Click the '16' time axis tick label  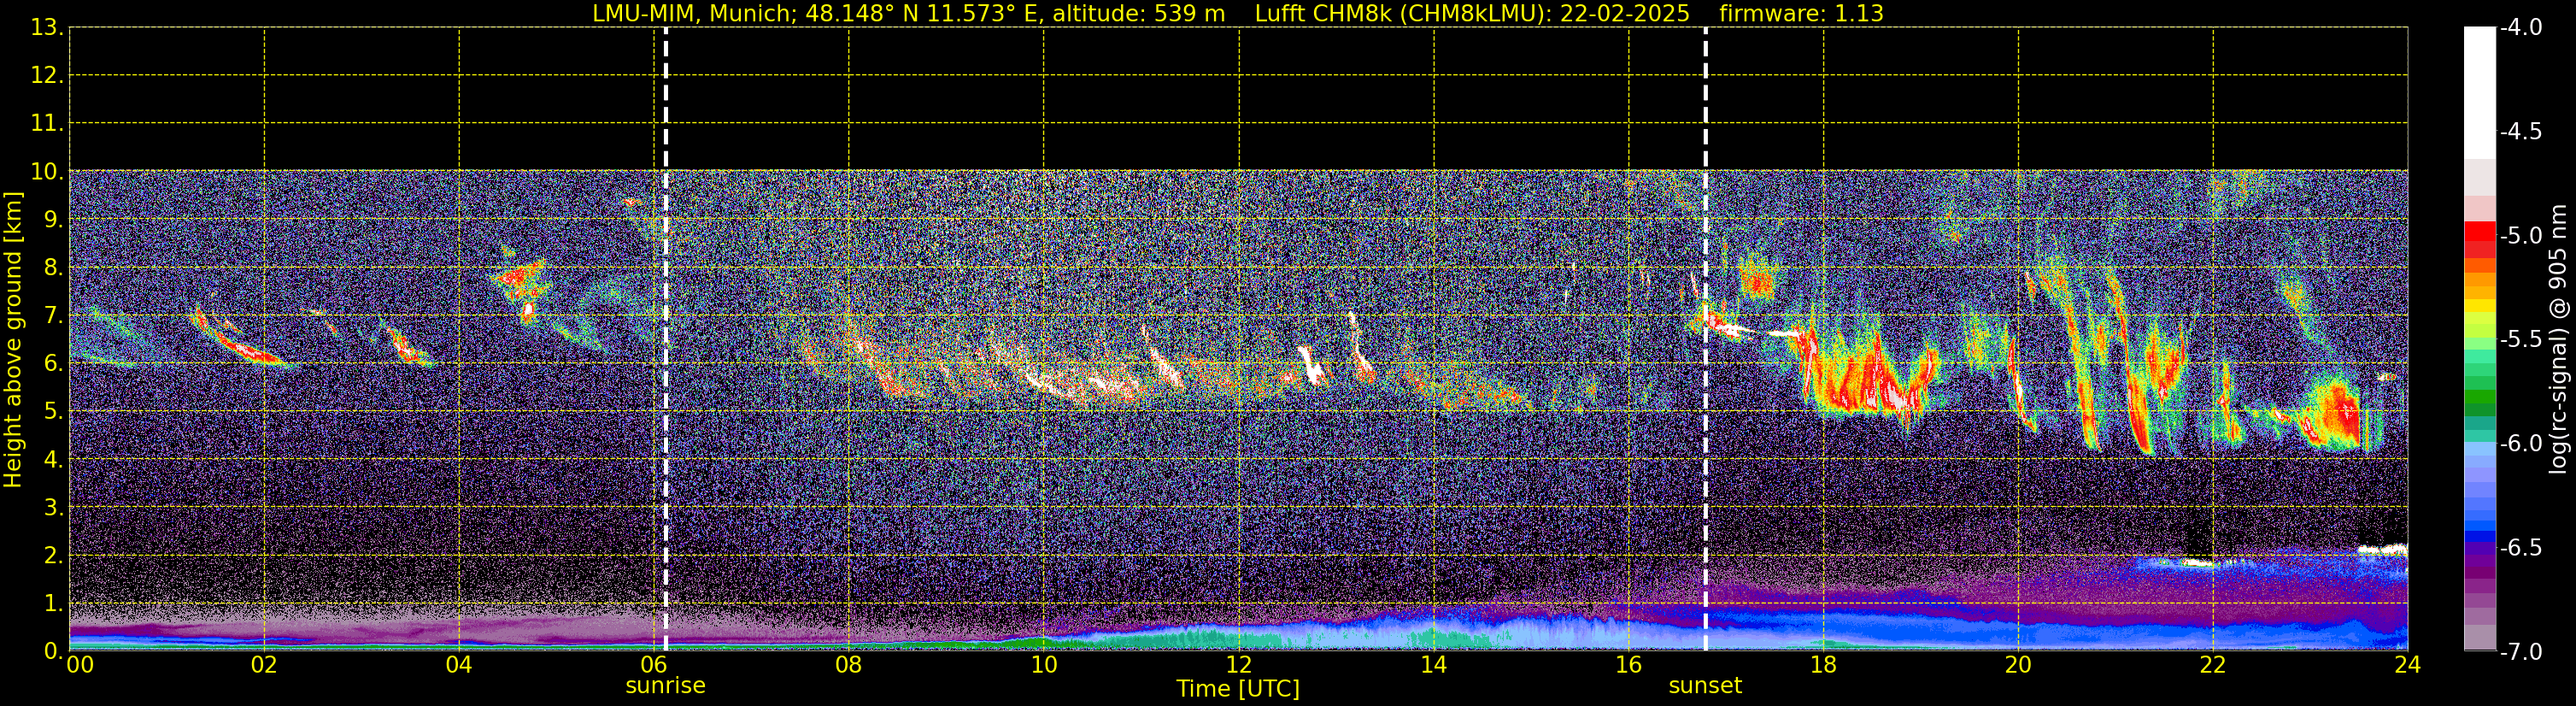1629,665
